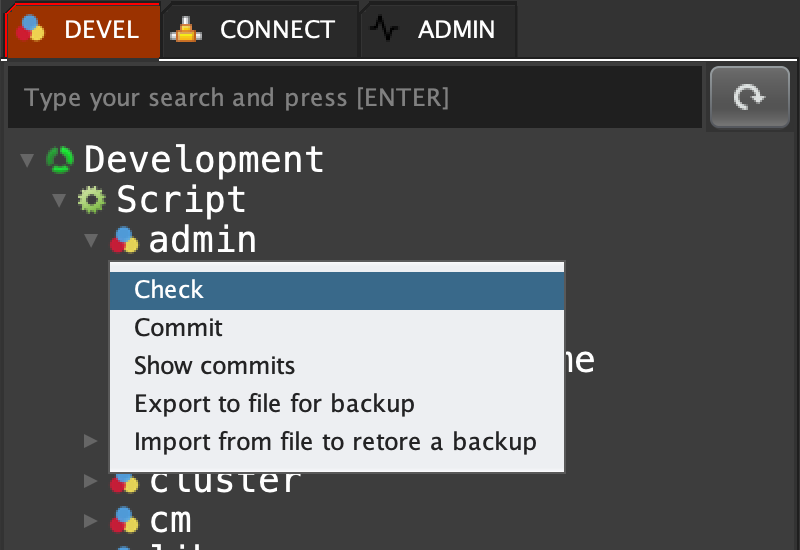Click the DEVEL tab colored circles icon
Image resolution: width=800 pixels, height=550 pixels.
coord(33,30)
